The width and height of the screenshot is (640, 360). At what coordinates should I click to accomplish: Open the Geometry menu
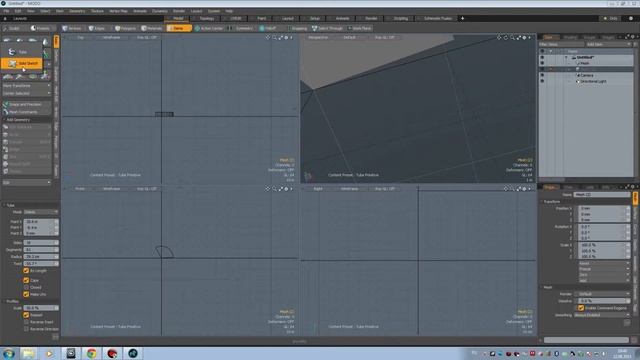(77, 11)
